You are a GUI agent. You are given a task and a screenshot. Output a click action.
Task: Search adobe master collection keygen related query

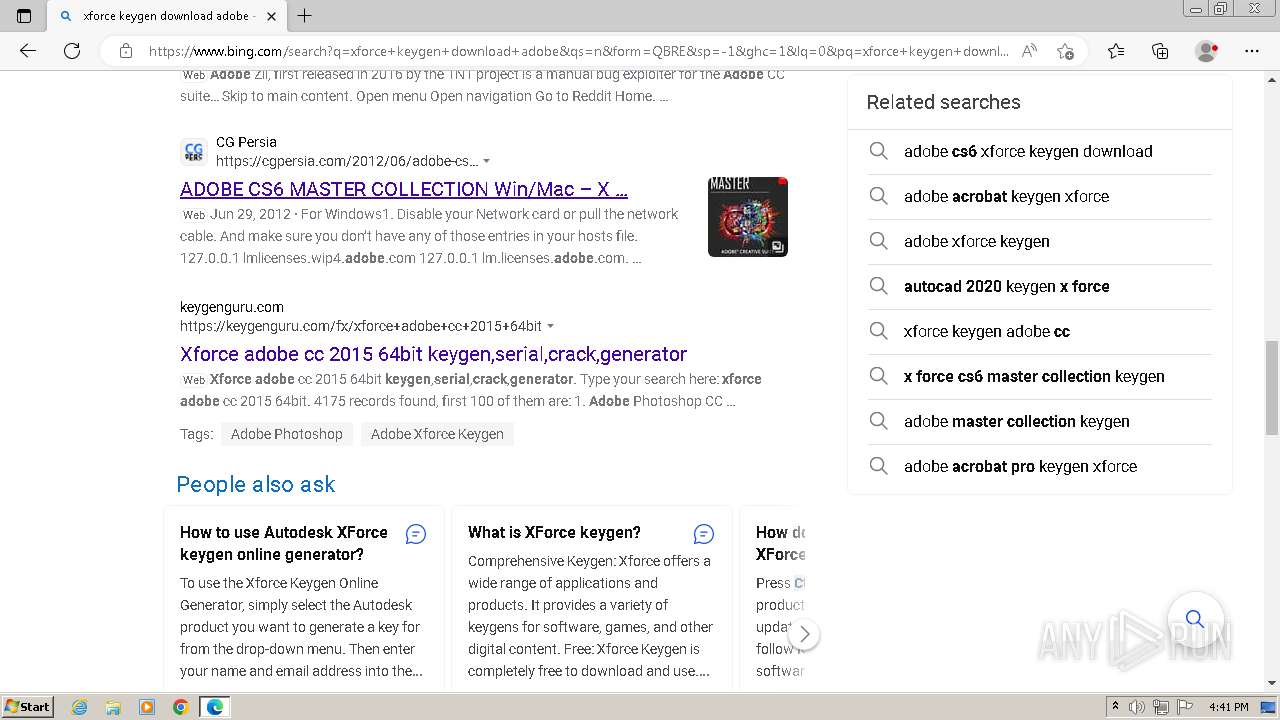click(x=1017, y=421)
